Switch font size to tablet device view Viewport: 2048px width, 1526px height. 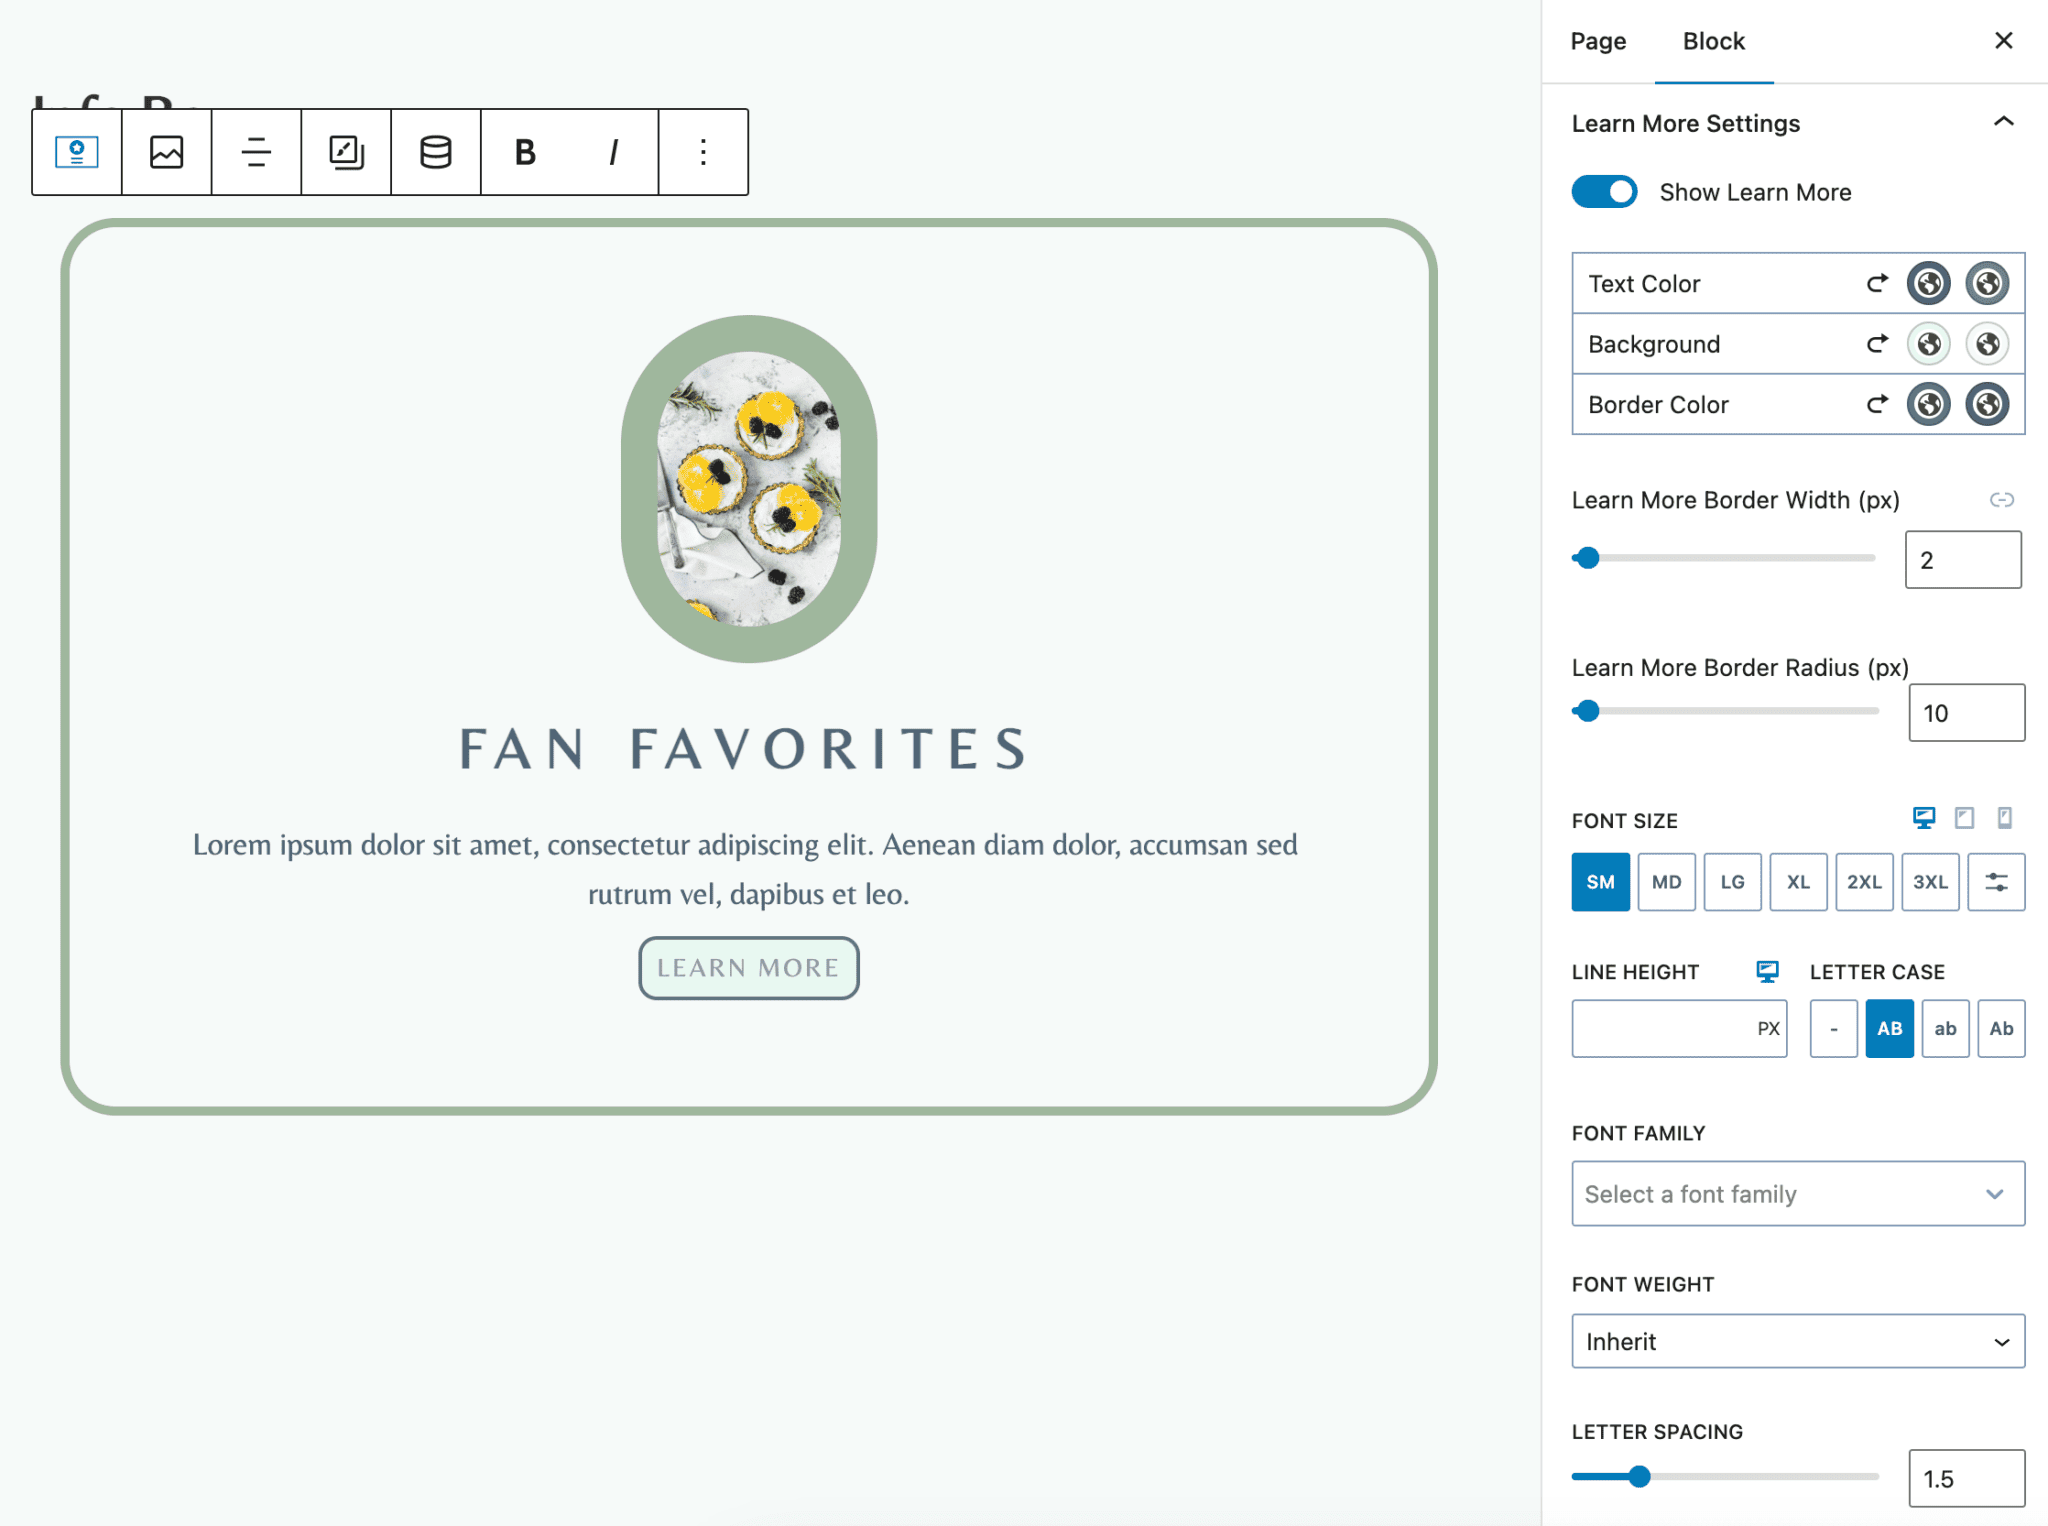(x=1964, y=819)
